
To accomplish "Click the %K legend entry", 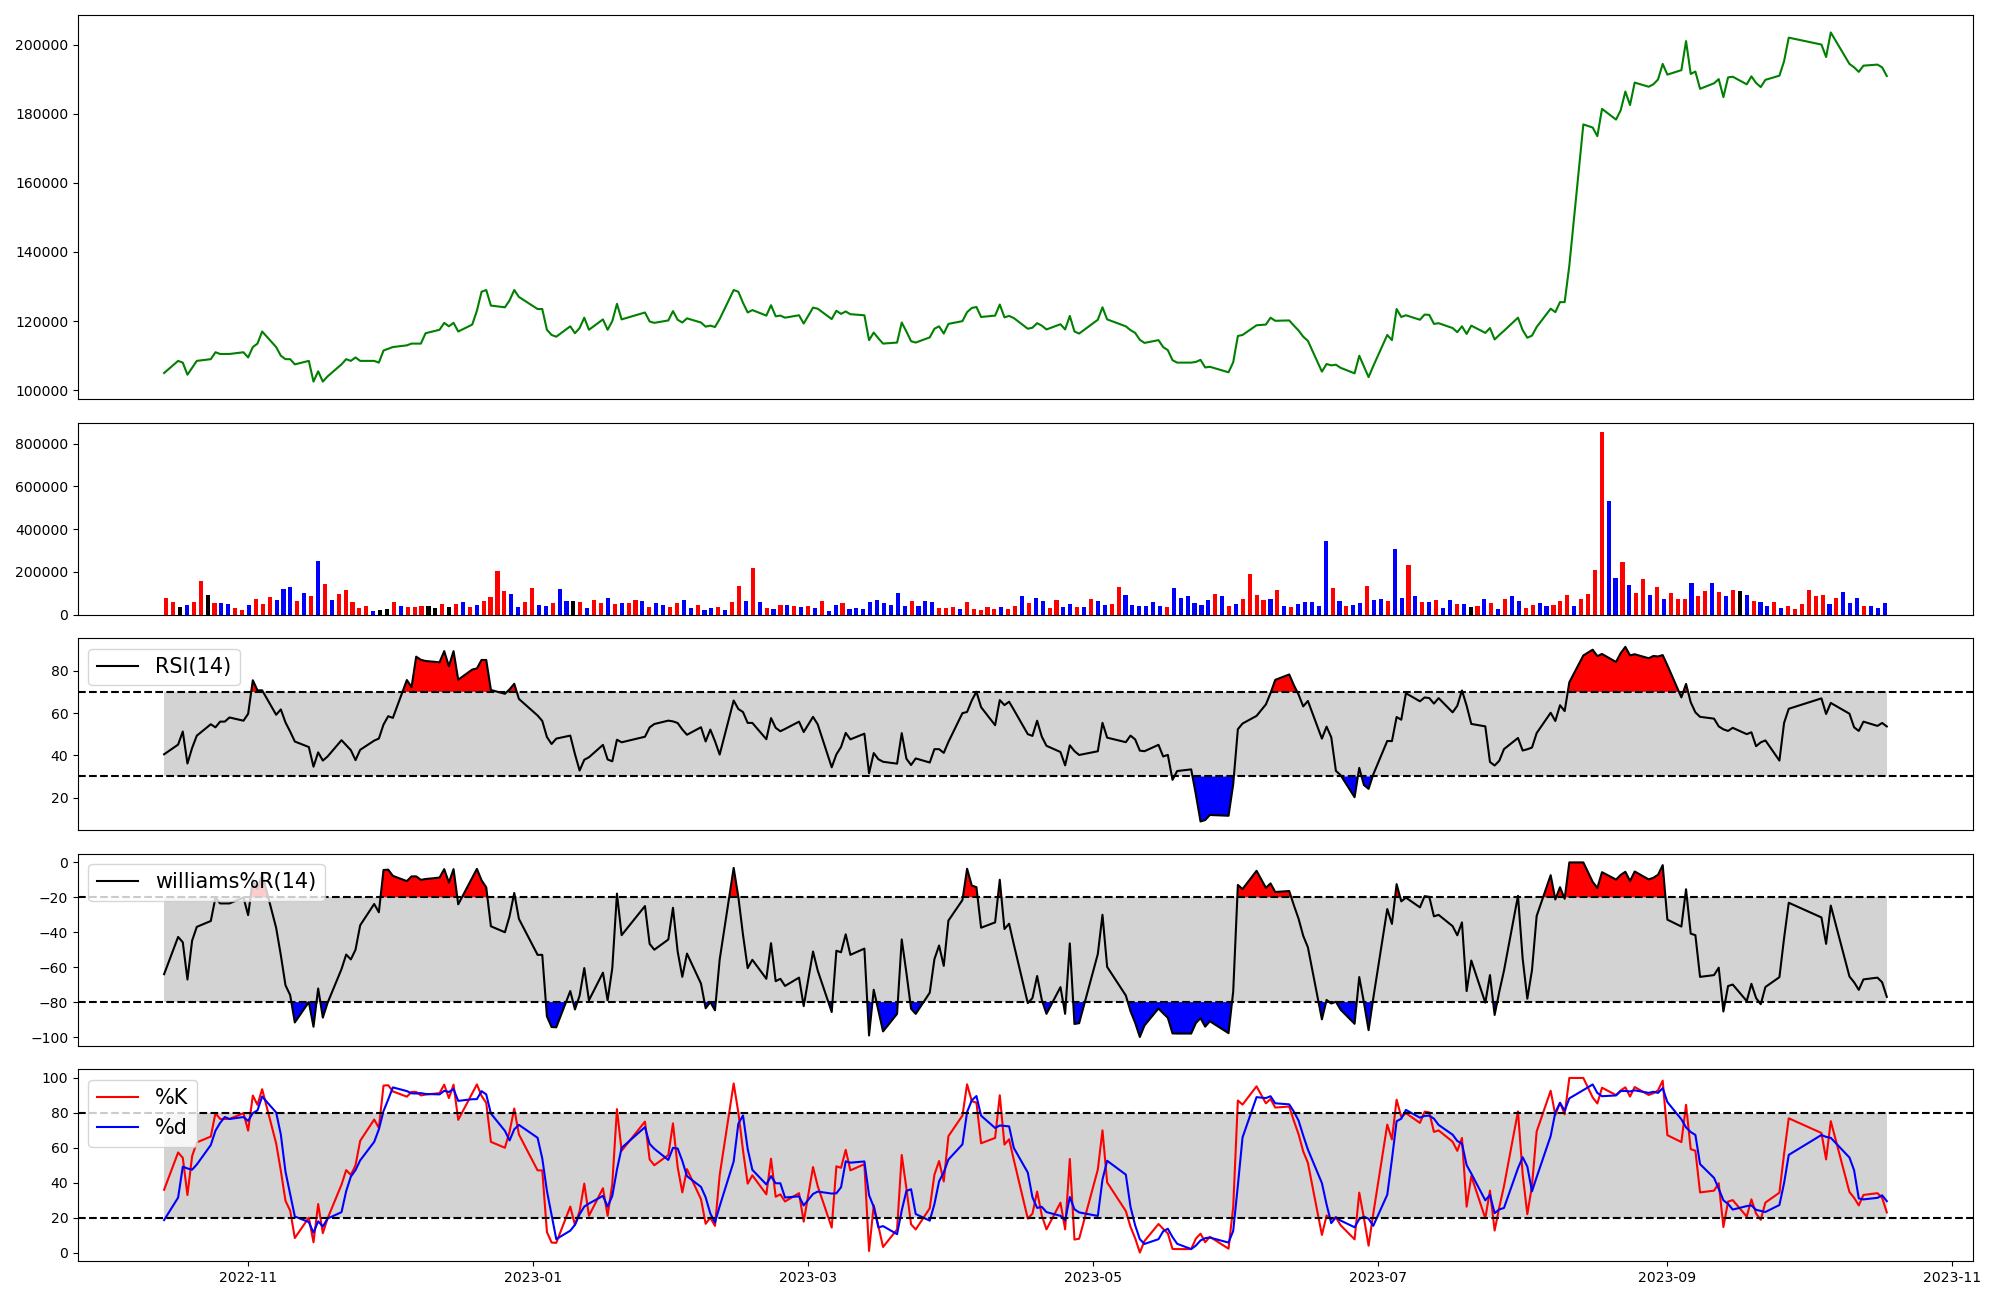I will tap(171, 1097).
